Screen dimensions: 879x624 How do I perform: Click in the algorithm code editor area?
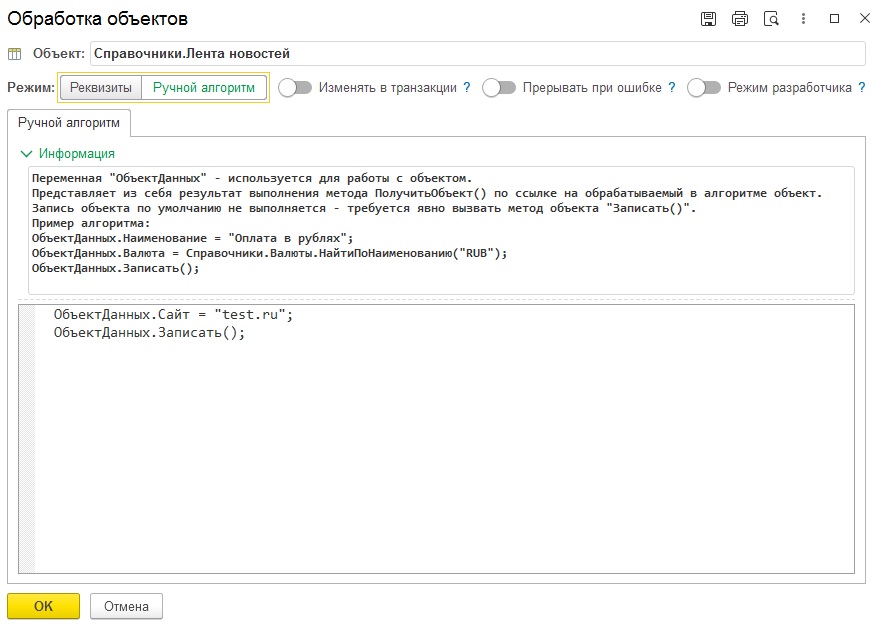point(440,450)
